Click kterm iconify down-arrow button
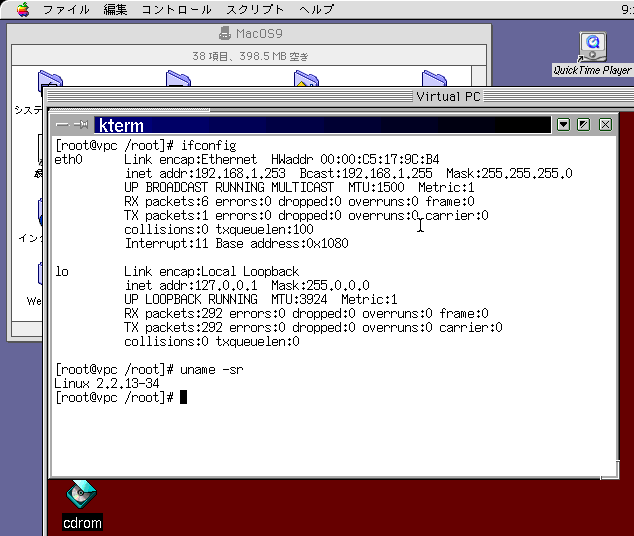This screenshot has height=536, width=634. click(x=563, y=125)
